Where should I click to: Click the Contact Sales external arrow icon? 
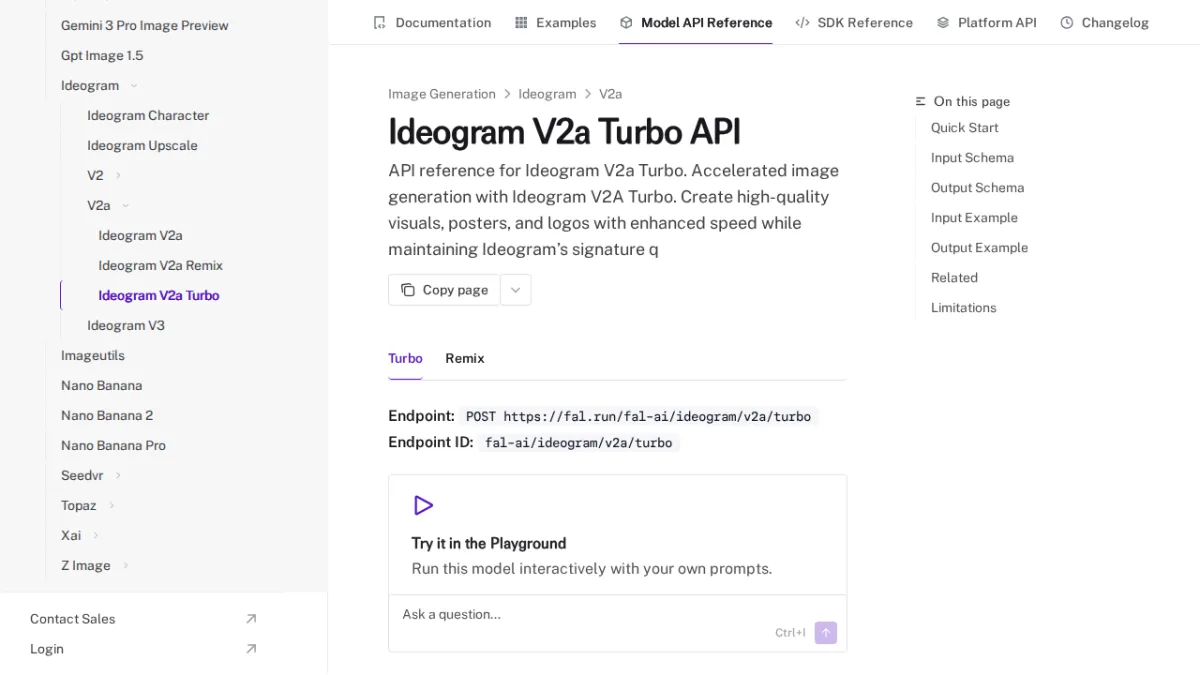click(x=251, y=619)
